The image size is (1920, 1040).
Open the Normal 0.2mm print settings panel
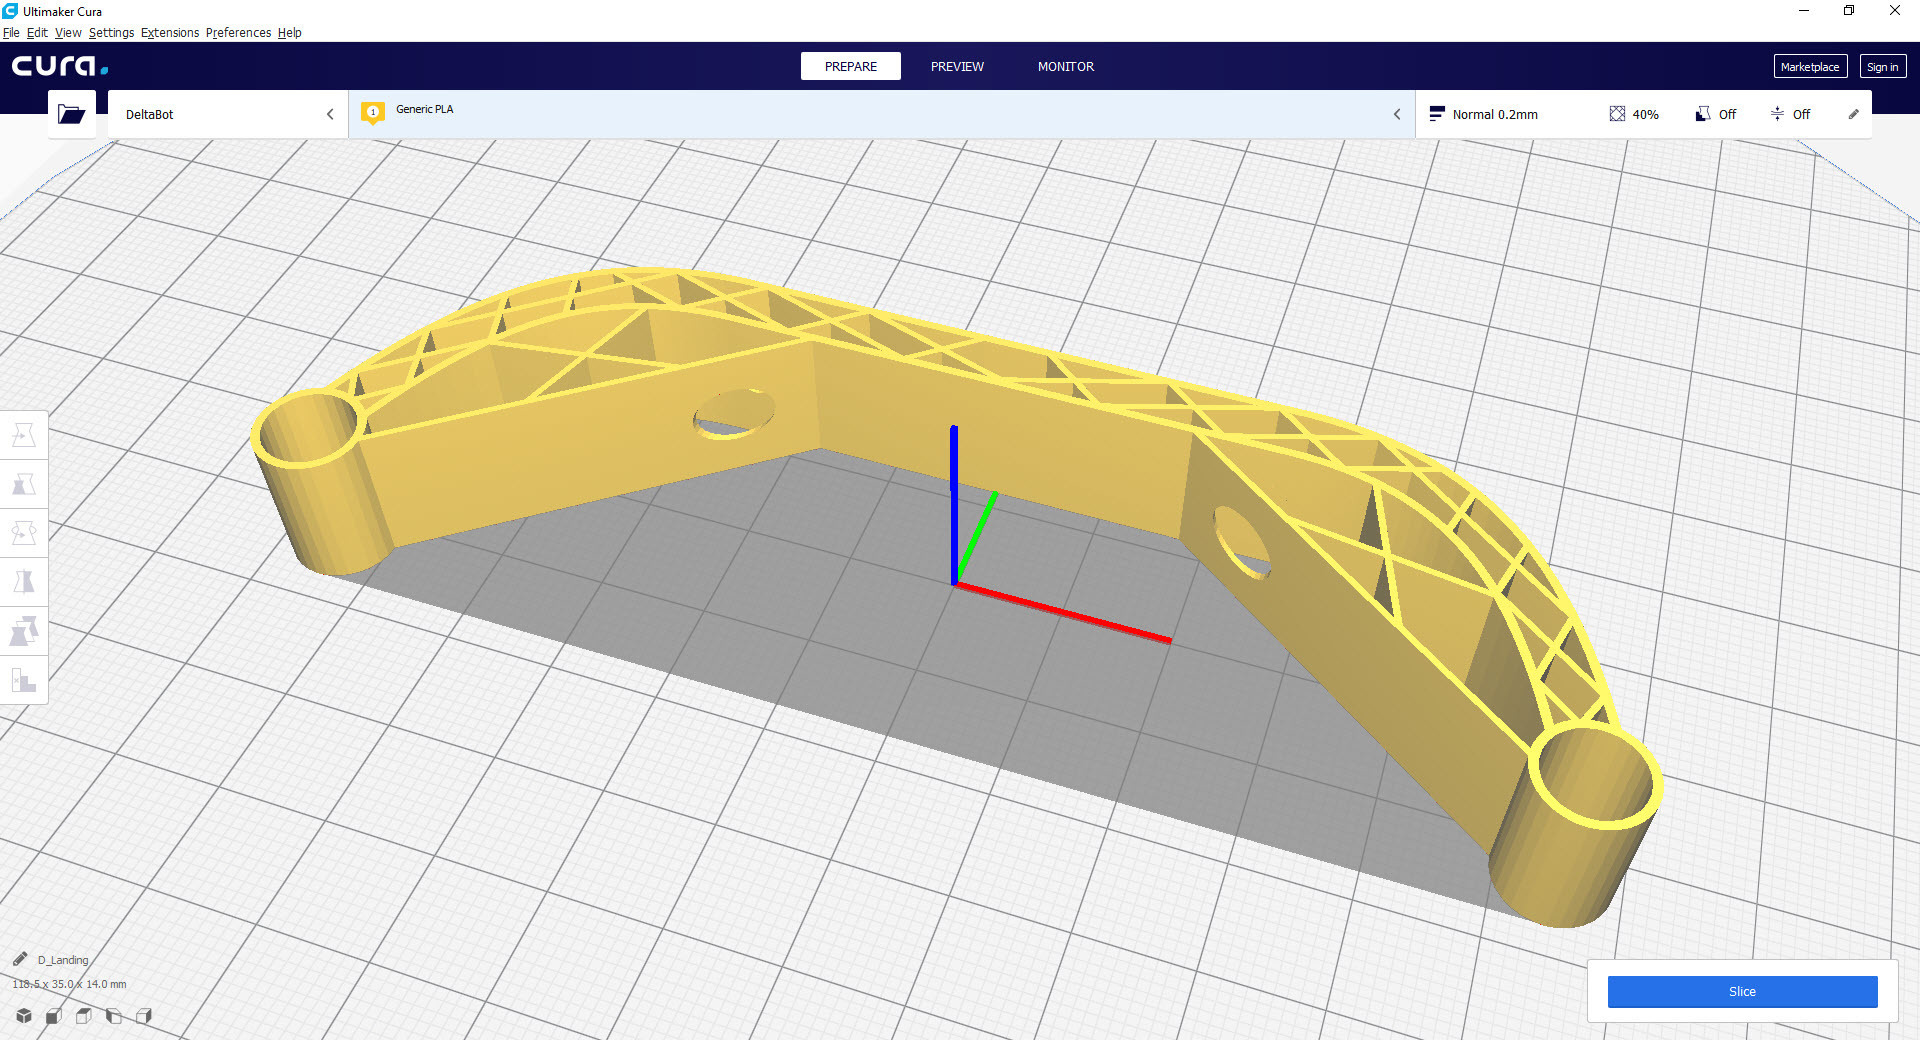pyautogui.click(x=1643, y=114)
